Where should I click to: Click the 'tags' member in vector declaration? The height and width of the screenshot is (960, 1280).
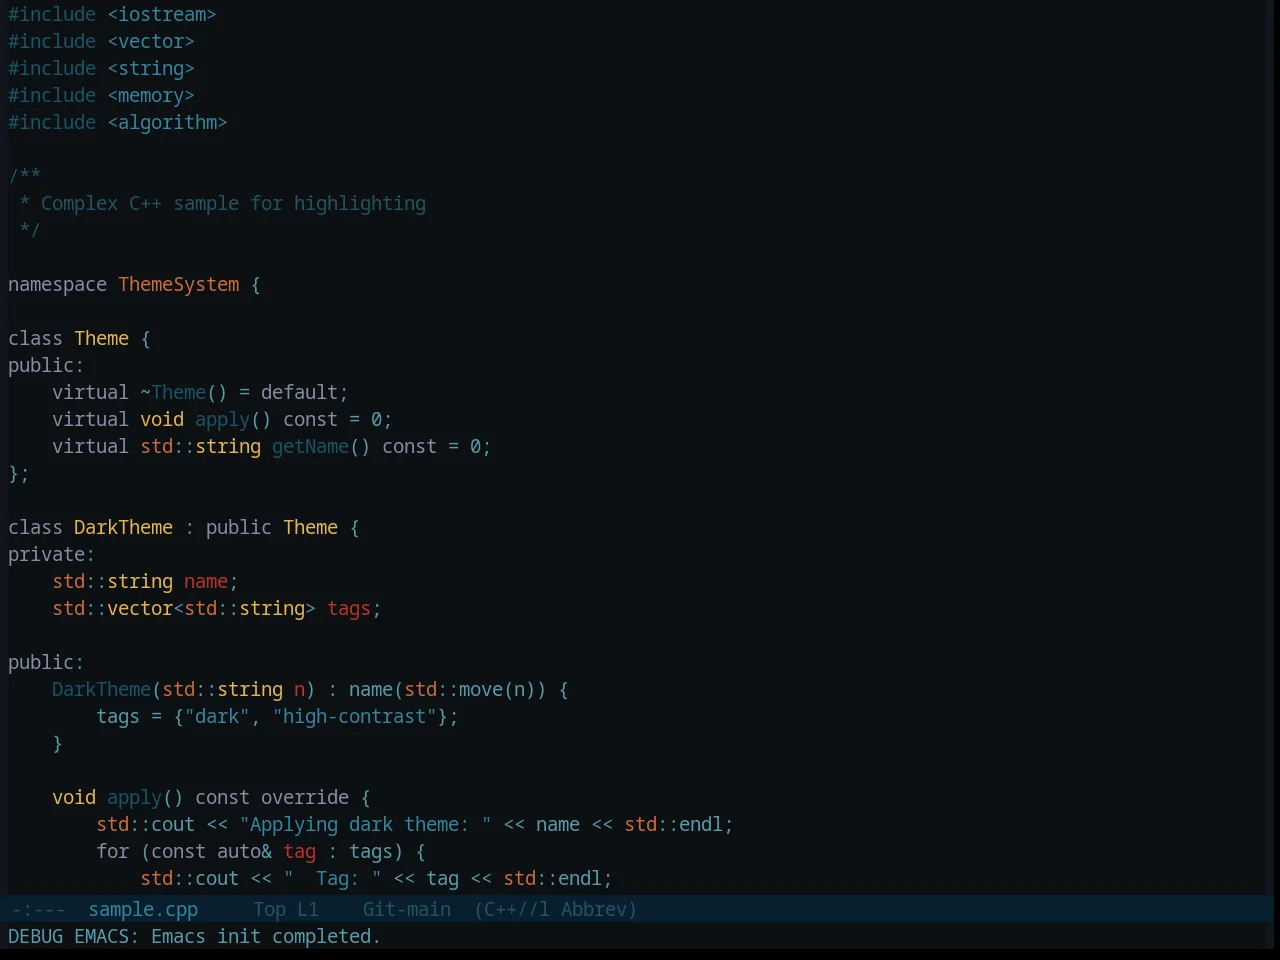click(x=349, y=608)
